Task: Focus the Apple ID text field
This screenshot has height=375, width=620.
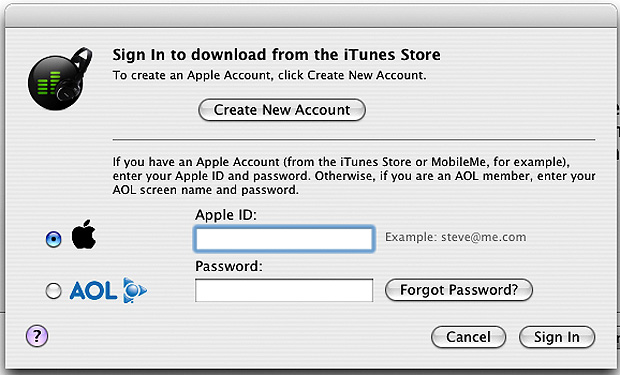Action: coord(284,239)
